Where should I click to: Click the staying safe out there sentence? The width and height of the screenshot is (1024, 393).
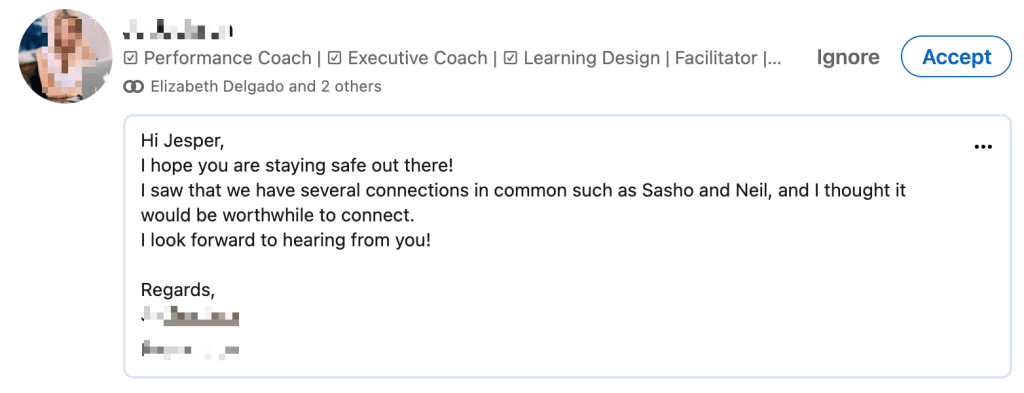[x=296, y=166]
